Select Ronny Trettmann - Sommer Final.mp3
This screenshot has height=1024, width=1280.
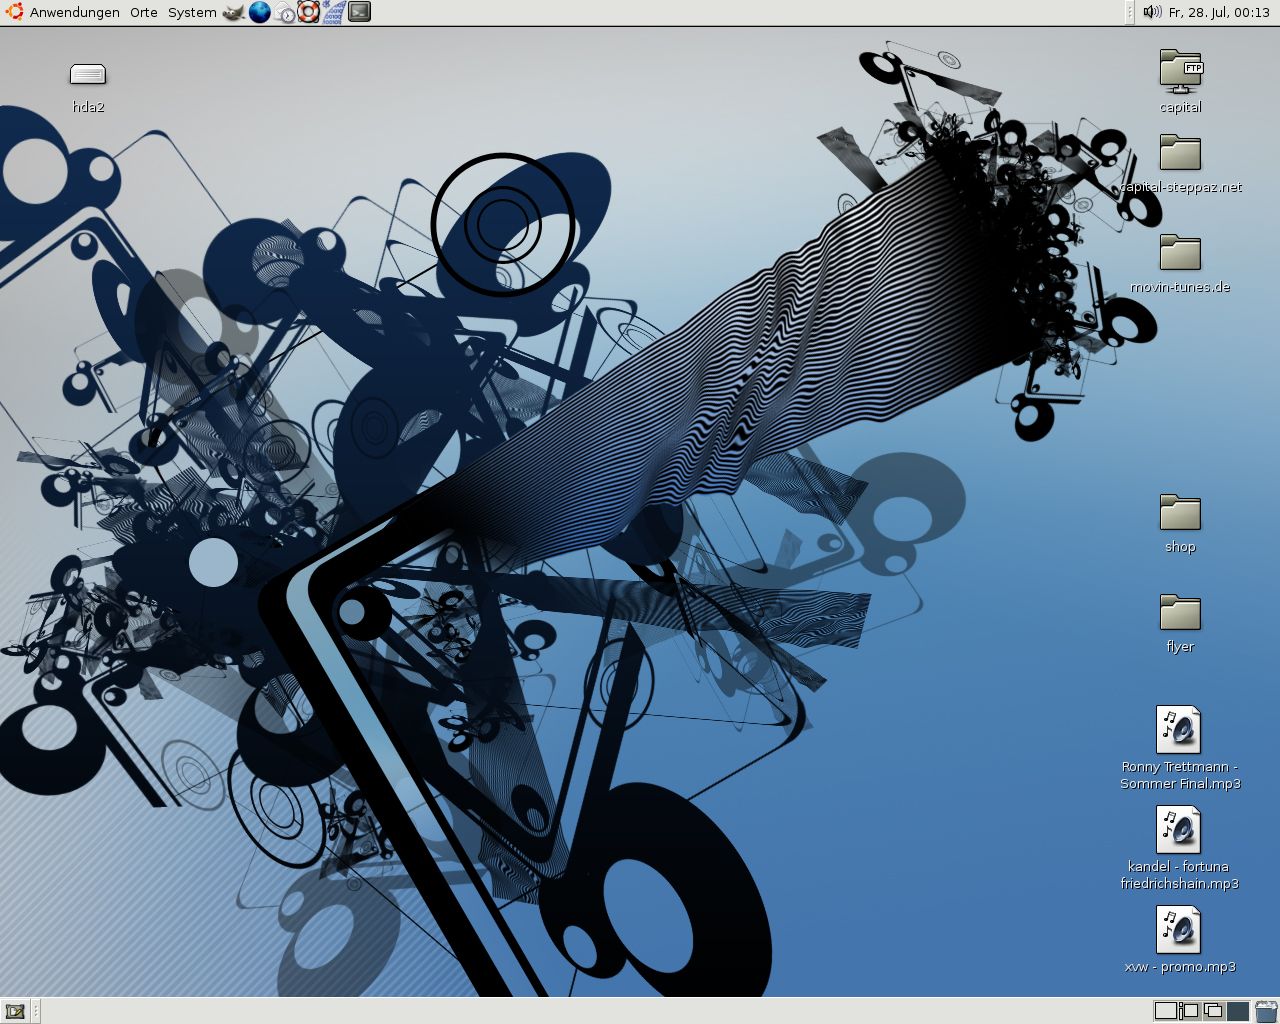pos(1179,730)
